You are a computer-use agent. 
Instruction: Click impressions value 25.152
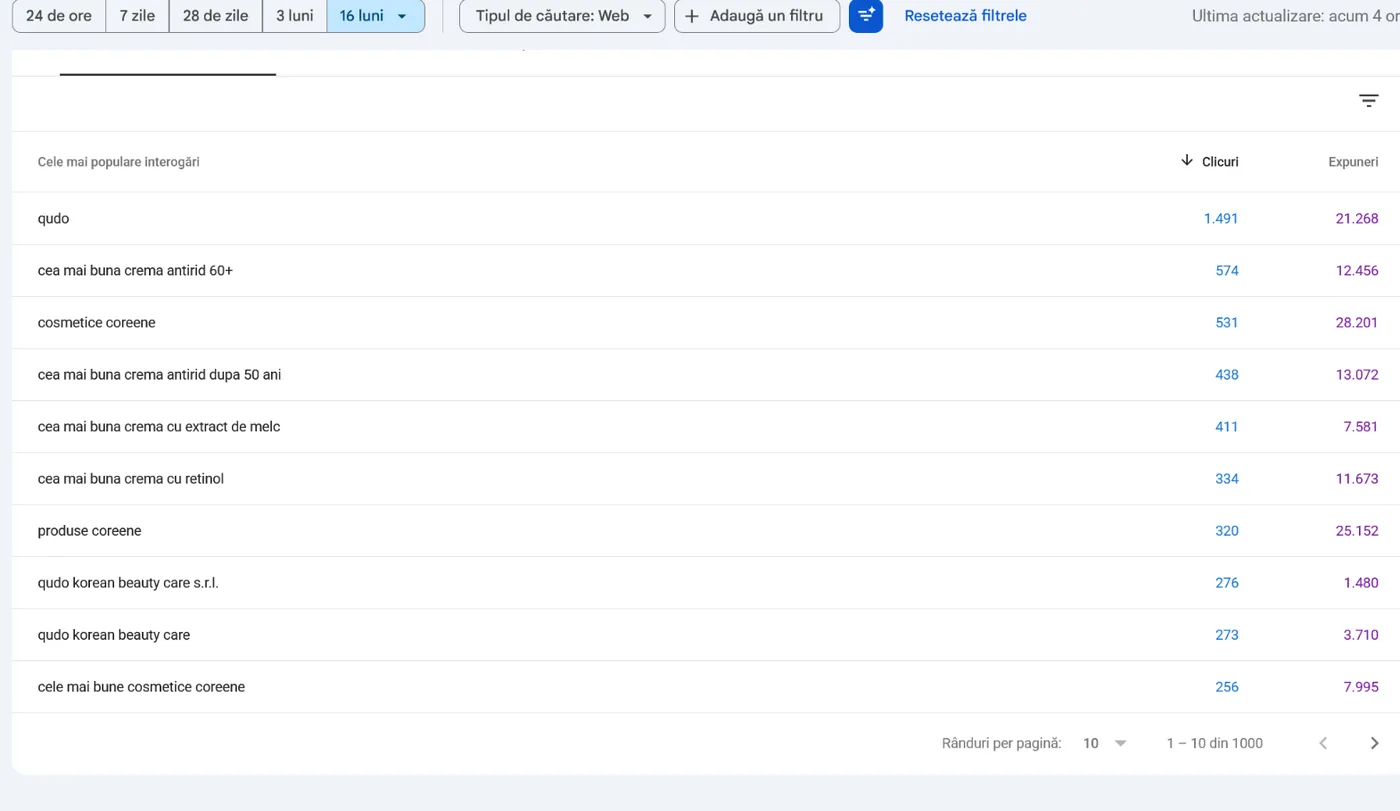pyautogui.click(x=1357, y=530)
